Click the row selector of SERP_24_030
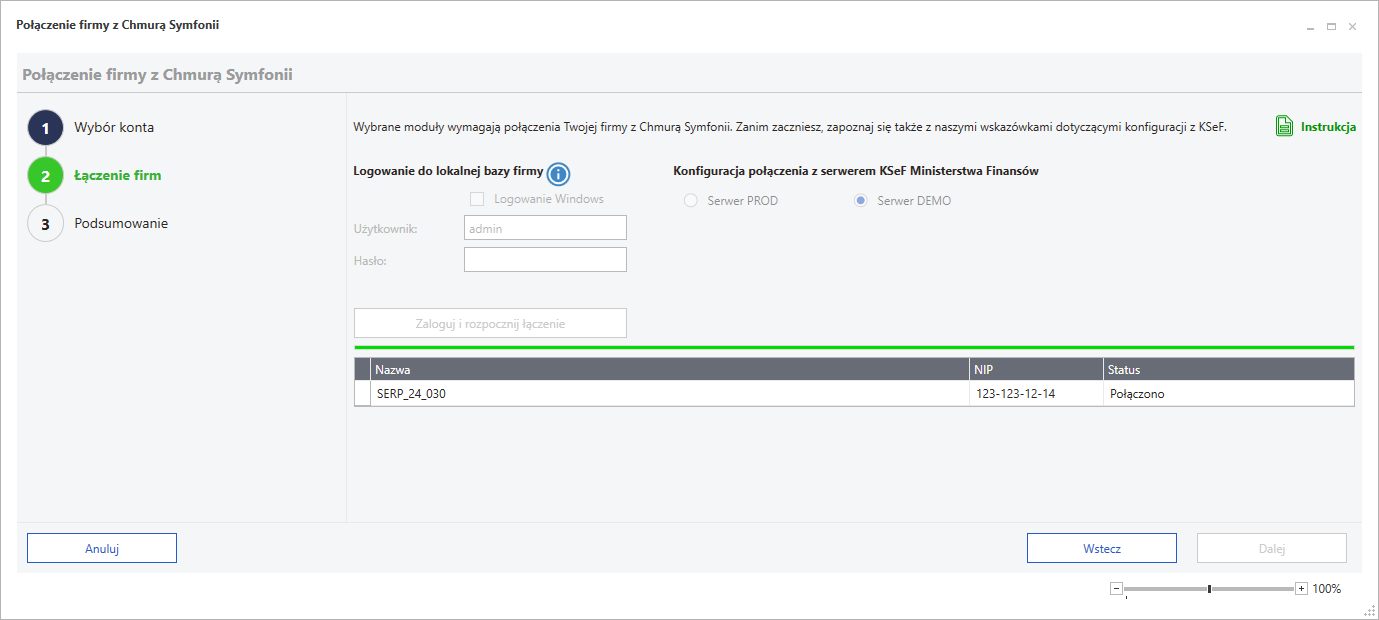This screenshot has height=620, width=1379. tap(362, 393)
